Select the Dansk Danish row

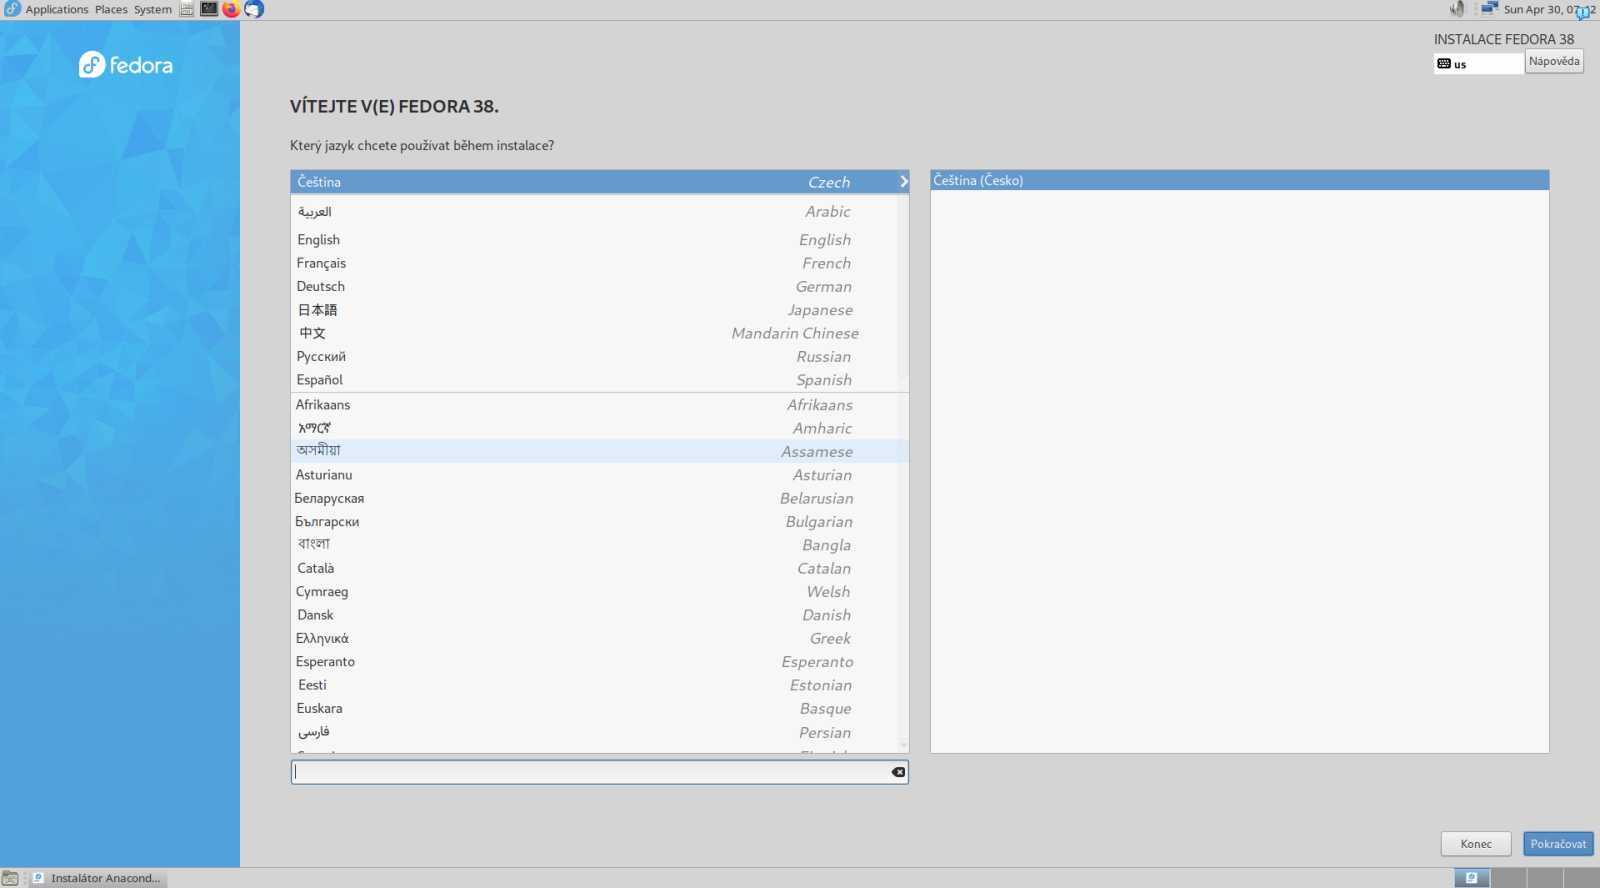(x=599, y=615)
